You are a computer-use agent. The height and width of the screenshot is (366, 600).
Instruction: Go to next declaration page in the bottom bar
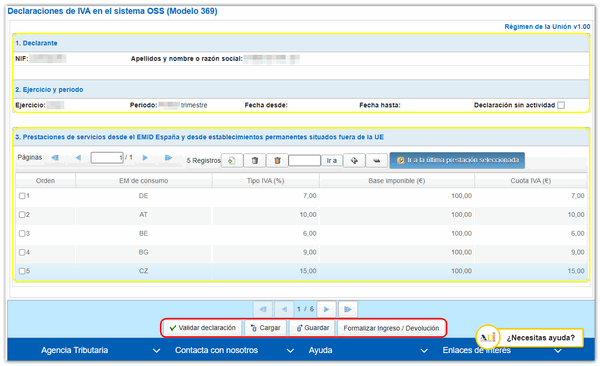326,309
